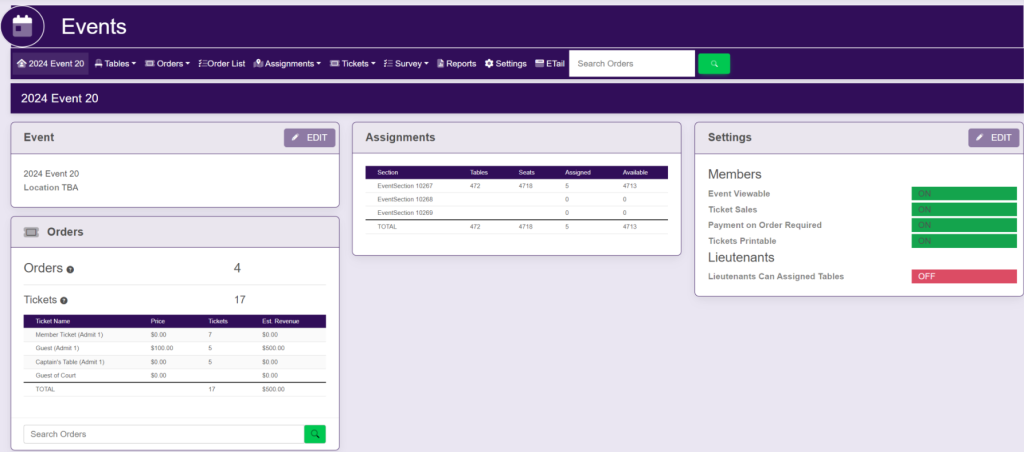Image resolution: width=1024 pixels, height=452 pixels.
Task: Click the calendar Events logo icon
Action: [23, 26]
